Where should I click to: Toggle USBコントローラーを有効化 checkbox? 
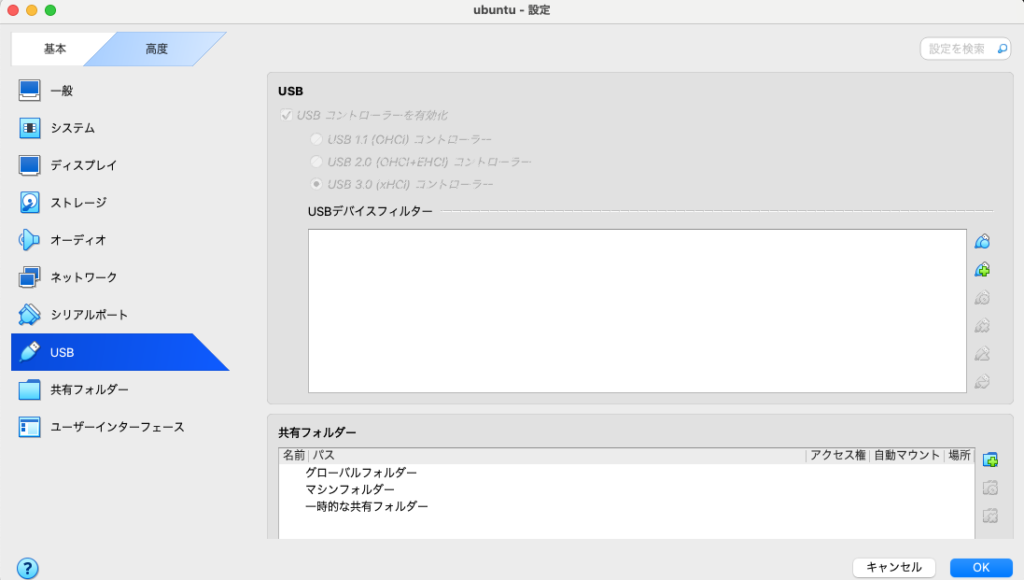288,115
